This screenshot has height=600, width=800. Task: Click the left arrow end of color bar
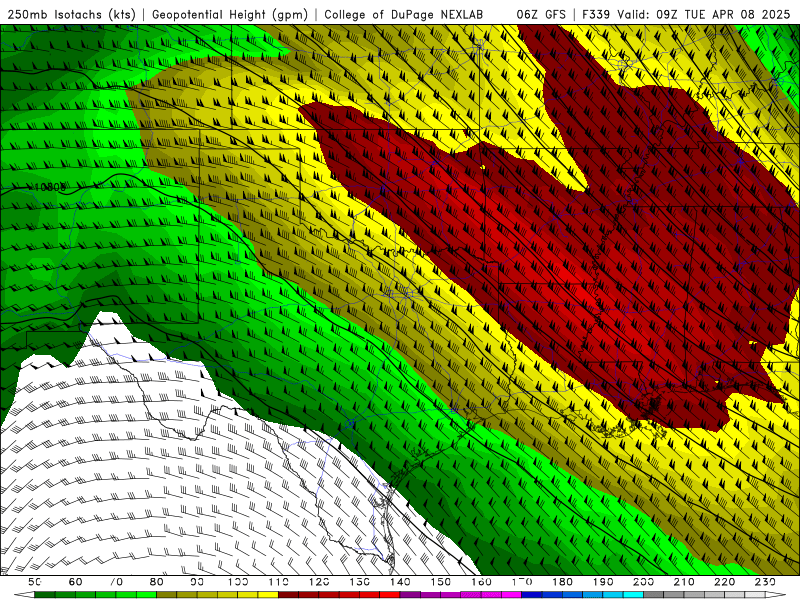(24, 595)
